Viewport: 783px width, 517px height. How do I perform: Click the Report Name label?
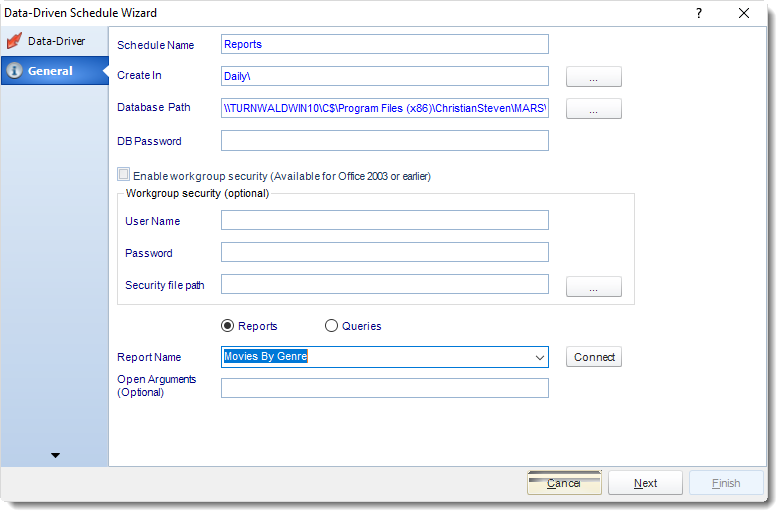tap(149, 357)
